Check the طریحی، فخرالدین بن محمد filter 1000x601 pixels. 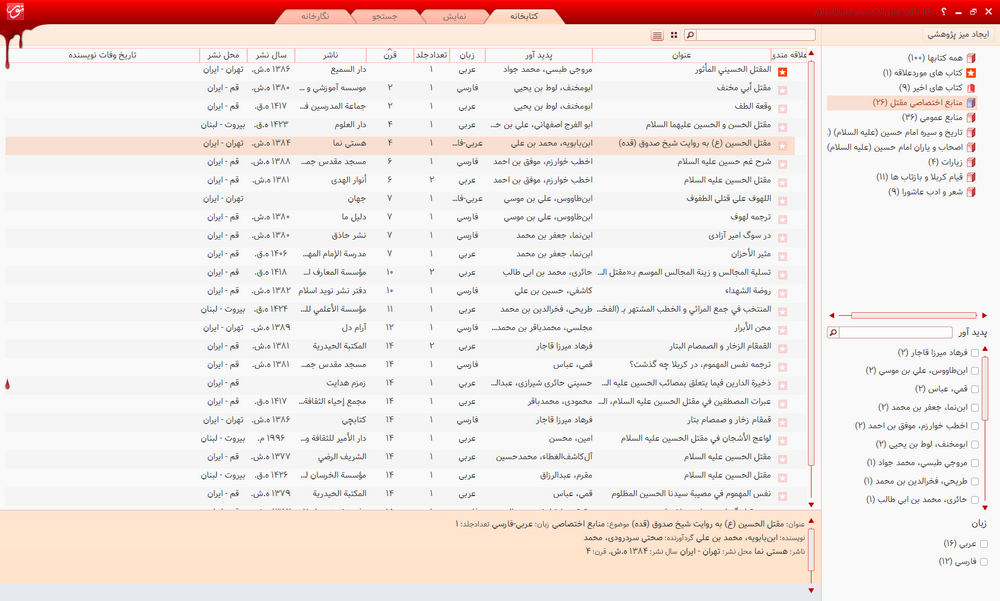(x=974, y=482)
